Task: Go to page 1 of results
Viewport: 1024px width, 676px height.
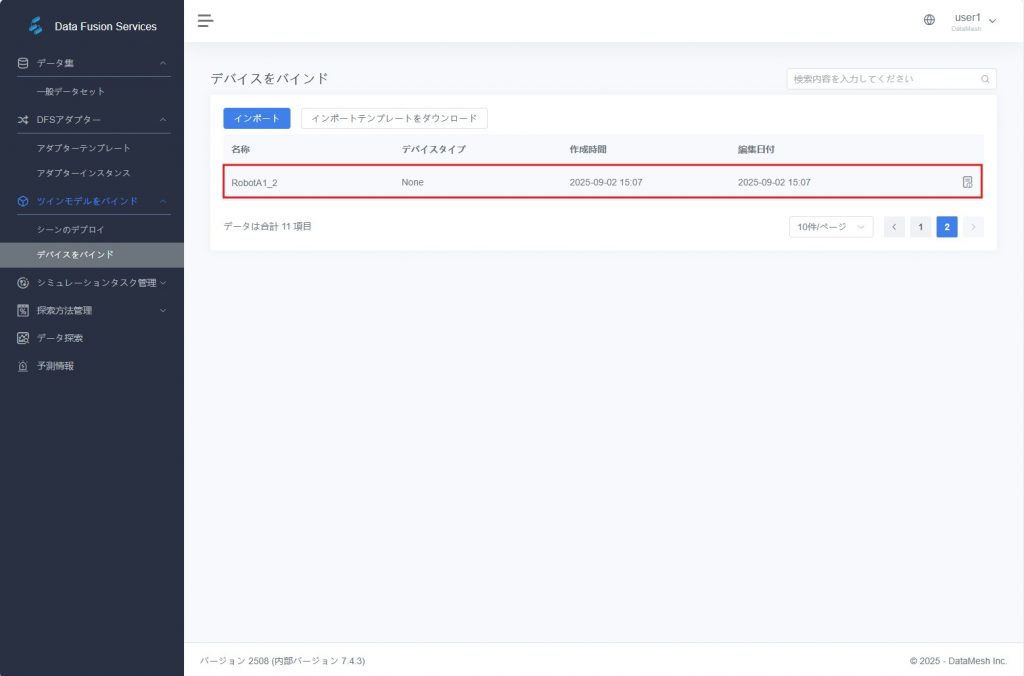Action: (920, 227)
